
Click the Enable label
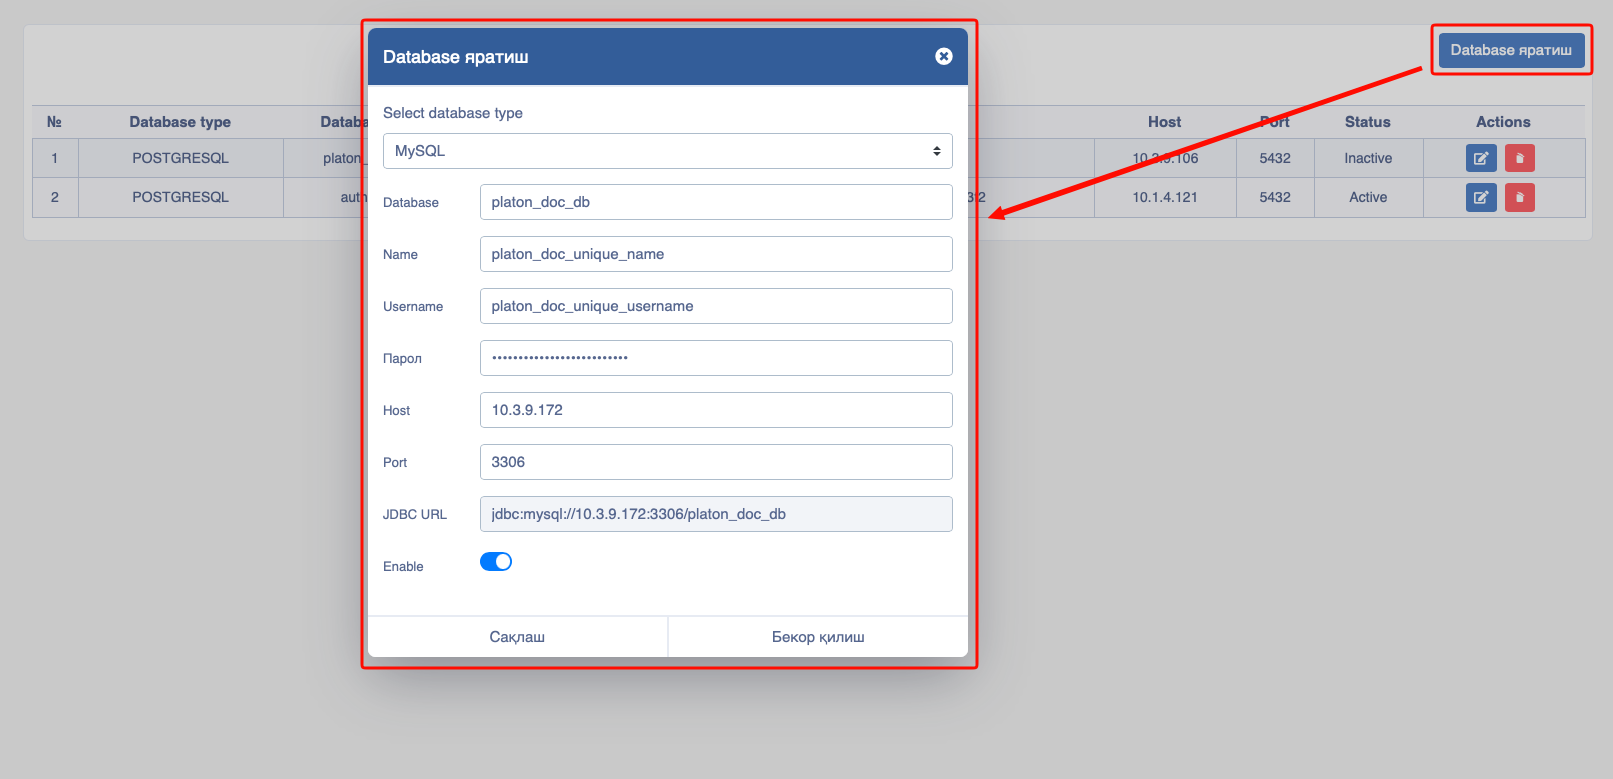(x=403, y=566)
